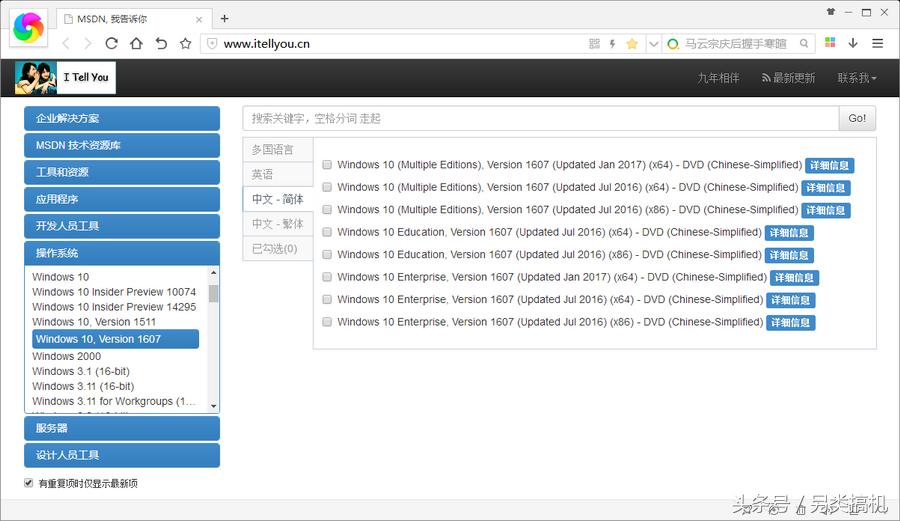Close the MSDN tab with the x
This screenshot has height=521, width=900.
pos(199,20)
